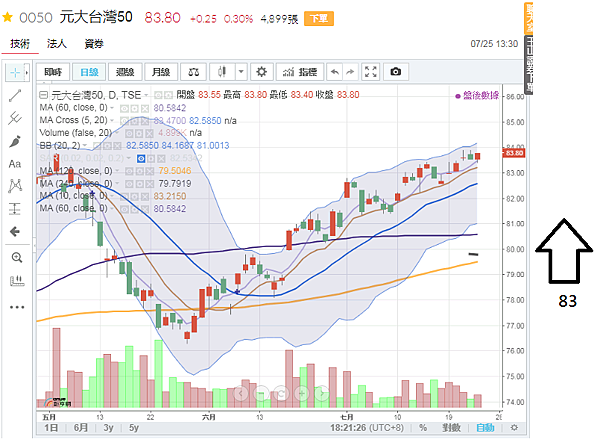Toggle fullscreen chart mode
The height and width of the screenshot is (448, 600).
[x=370, y=72]
